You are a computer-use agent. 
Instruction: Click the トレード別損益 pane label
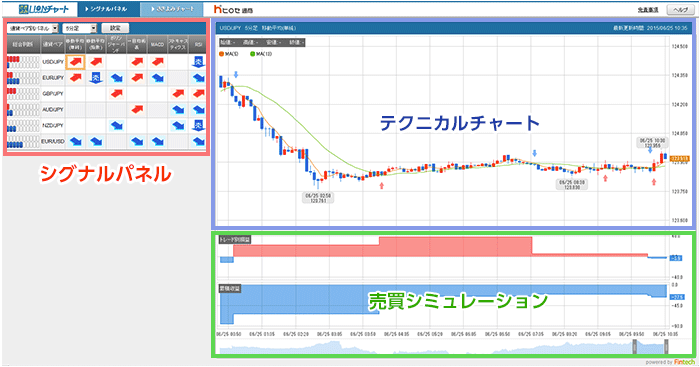(235, 240)
